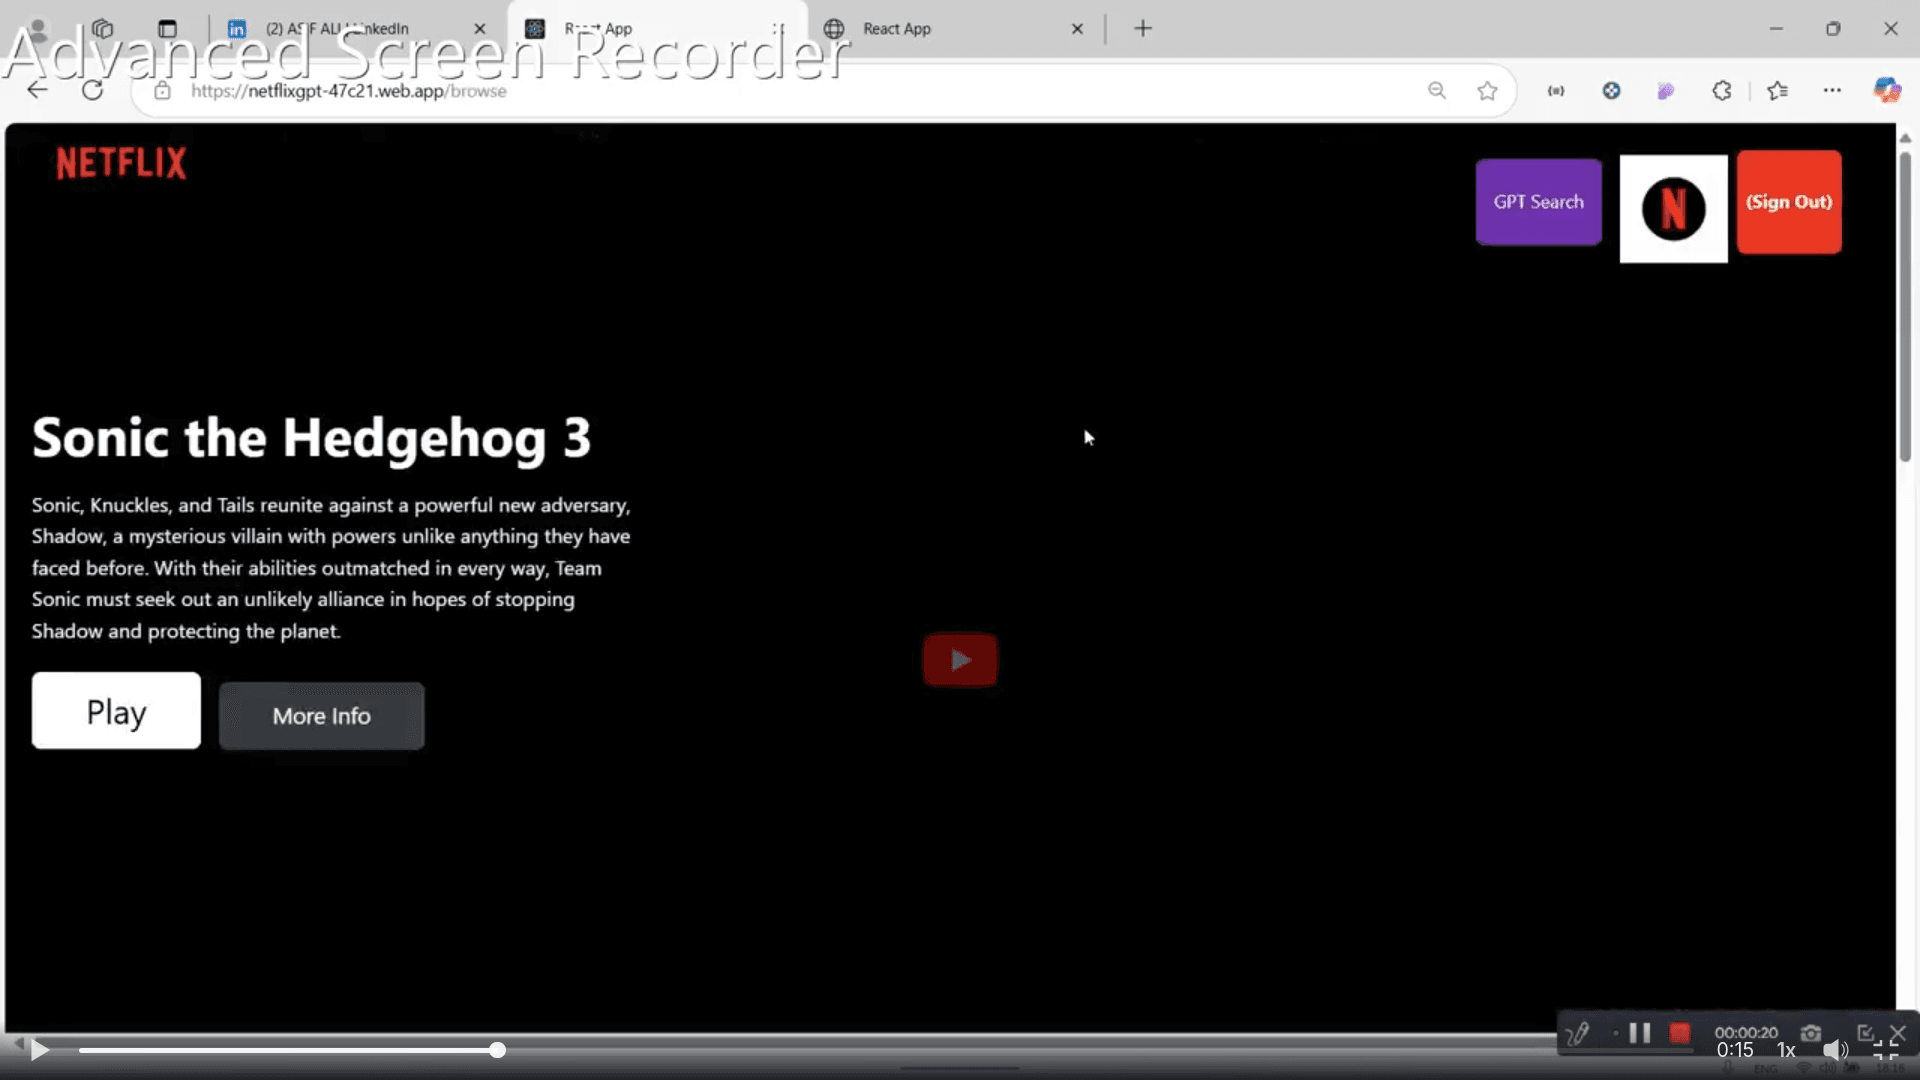This screenshot has height=1080, width=1920.
Task: Play the recorded video
Action: [x=39, y=1050]
